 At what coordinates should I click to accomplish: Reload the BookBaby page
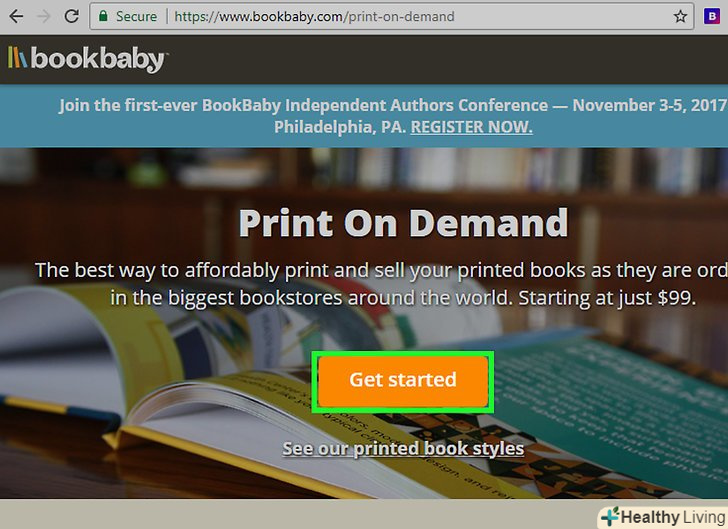[72, 16]
